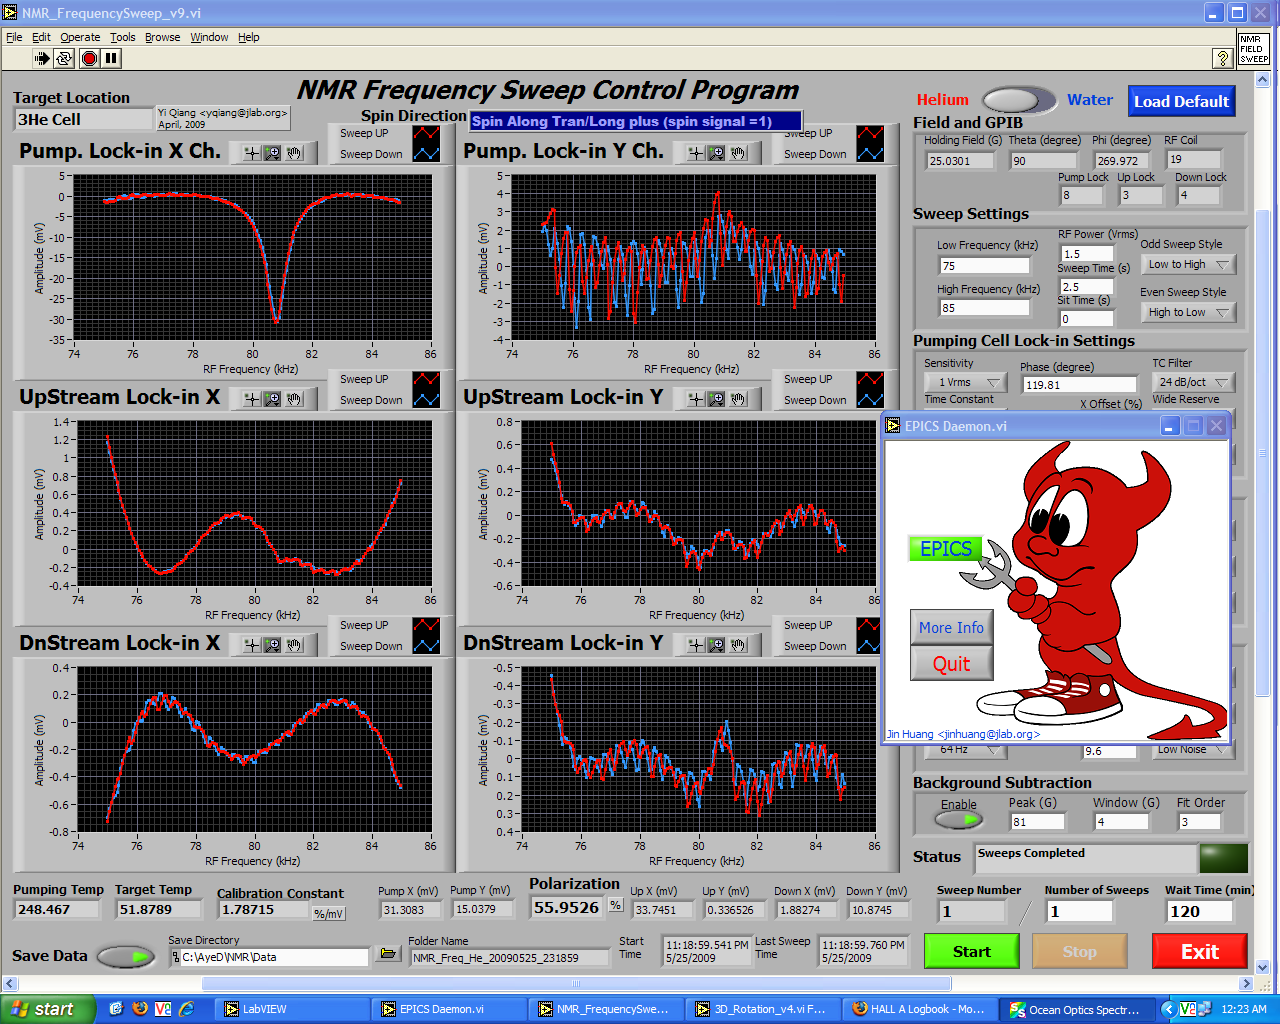
Task: Click the folder browse icon beside Save Directory
Action: pyautogui.click(x=388, y=954)
